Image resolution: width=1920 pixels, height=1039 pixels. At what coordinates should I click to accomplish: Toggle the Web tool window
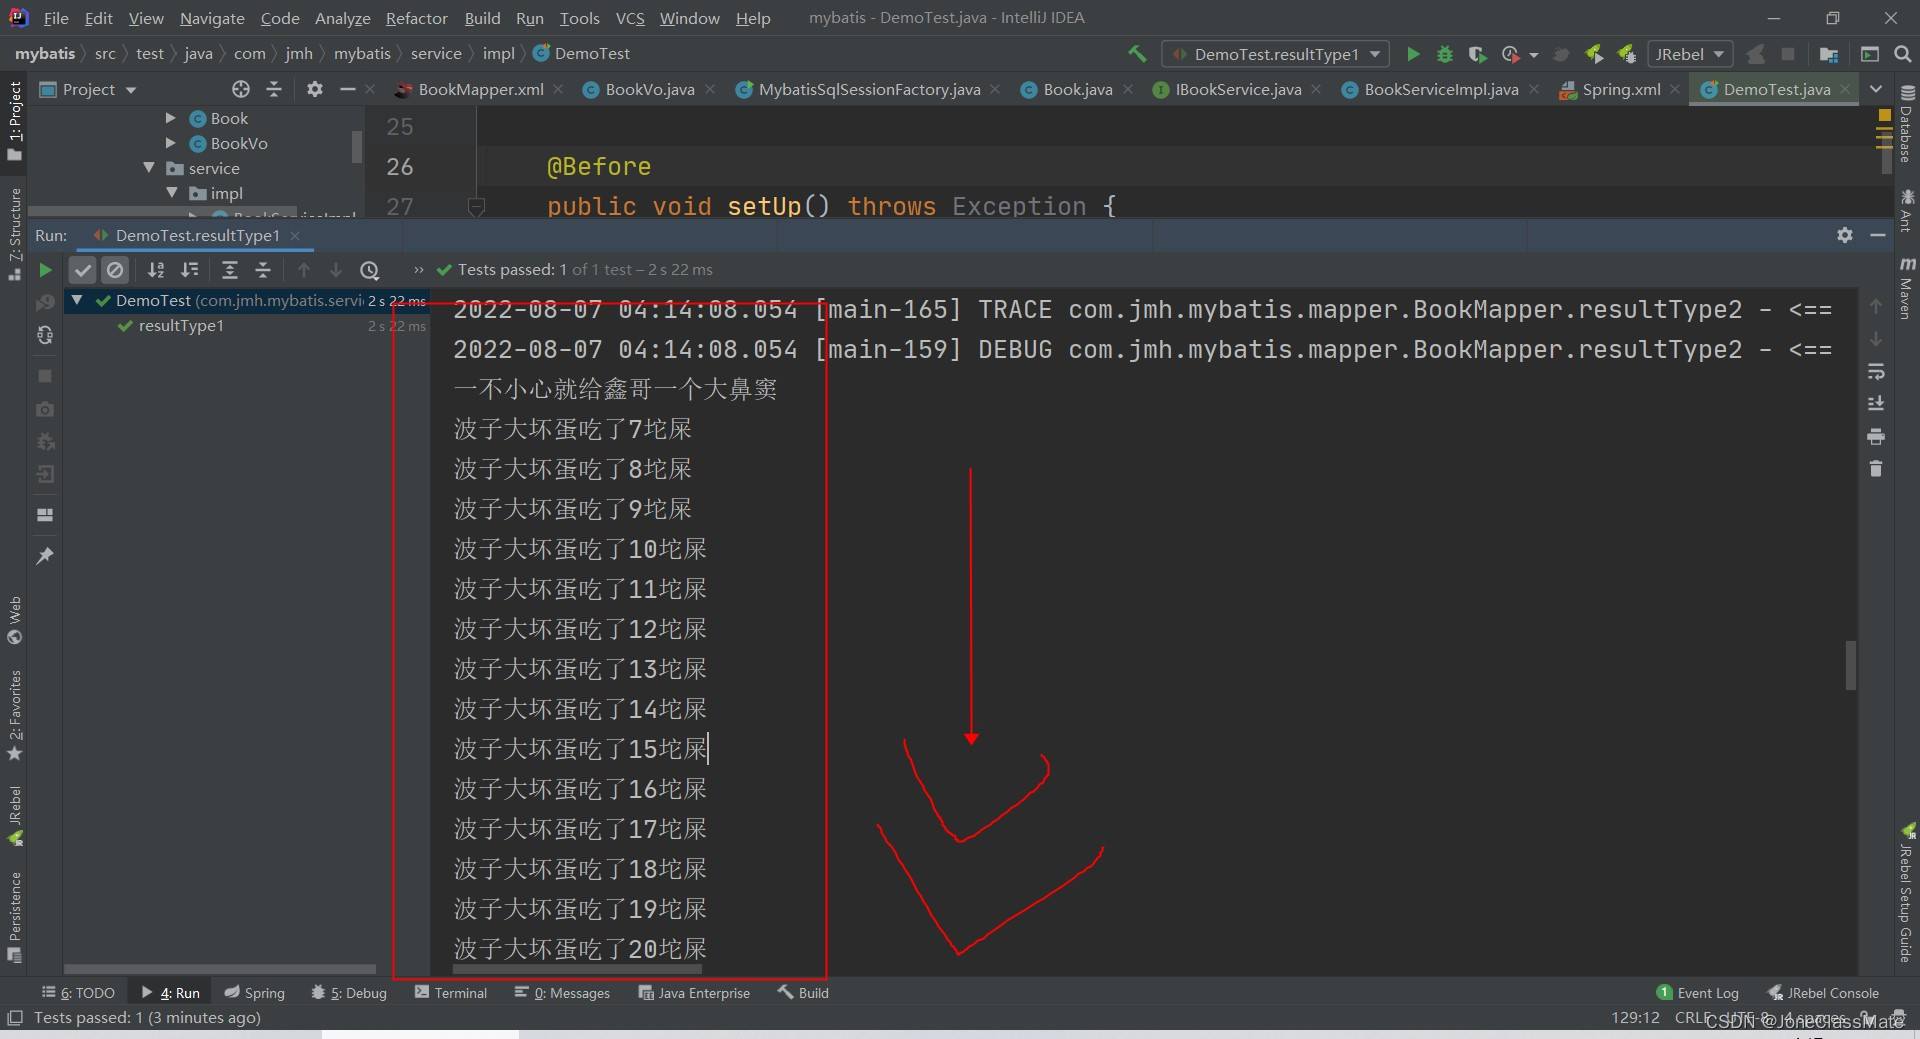click(14, 621)
